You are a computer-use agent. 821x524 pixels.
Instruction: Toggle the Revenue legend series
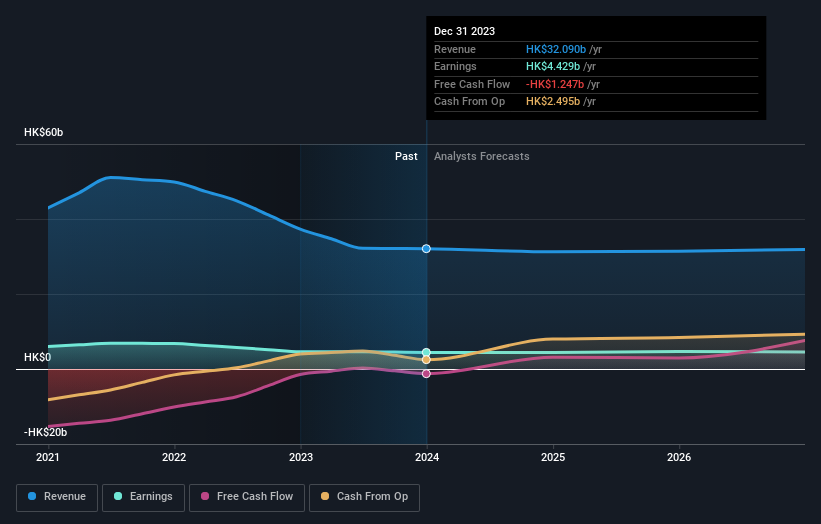click(57, 497)
